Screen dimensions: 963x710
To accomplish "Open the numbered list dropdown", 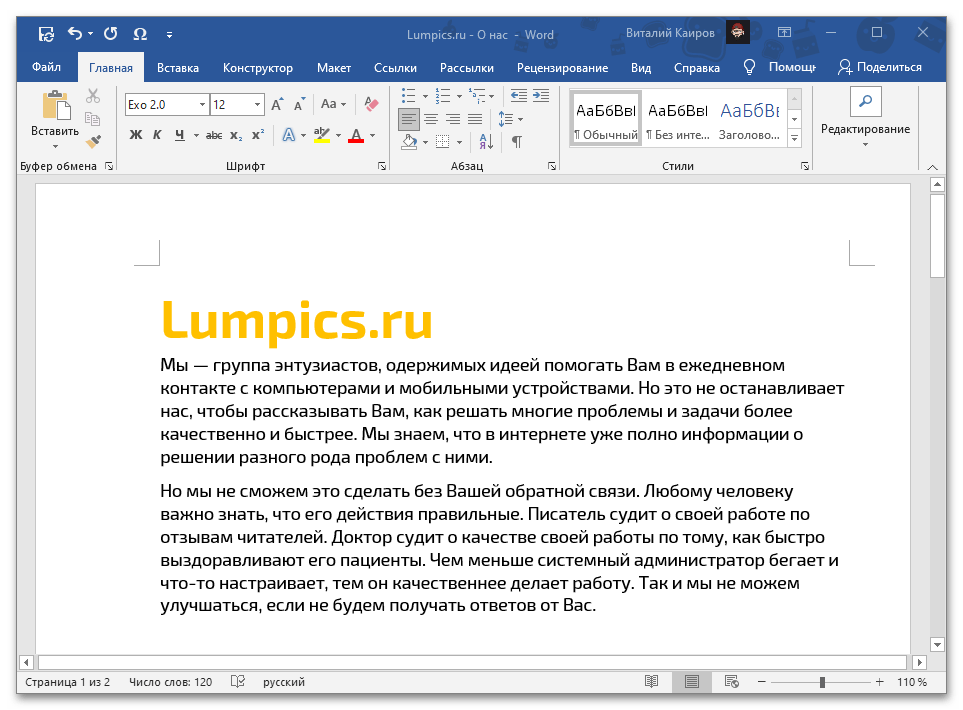I will point(459,96).
